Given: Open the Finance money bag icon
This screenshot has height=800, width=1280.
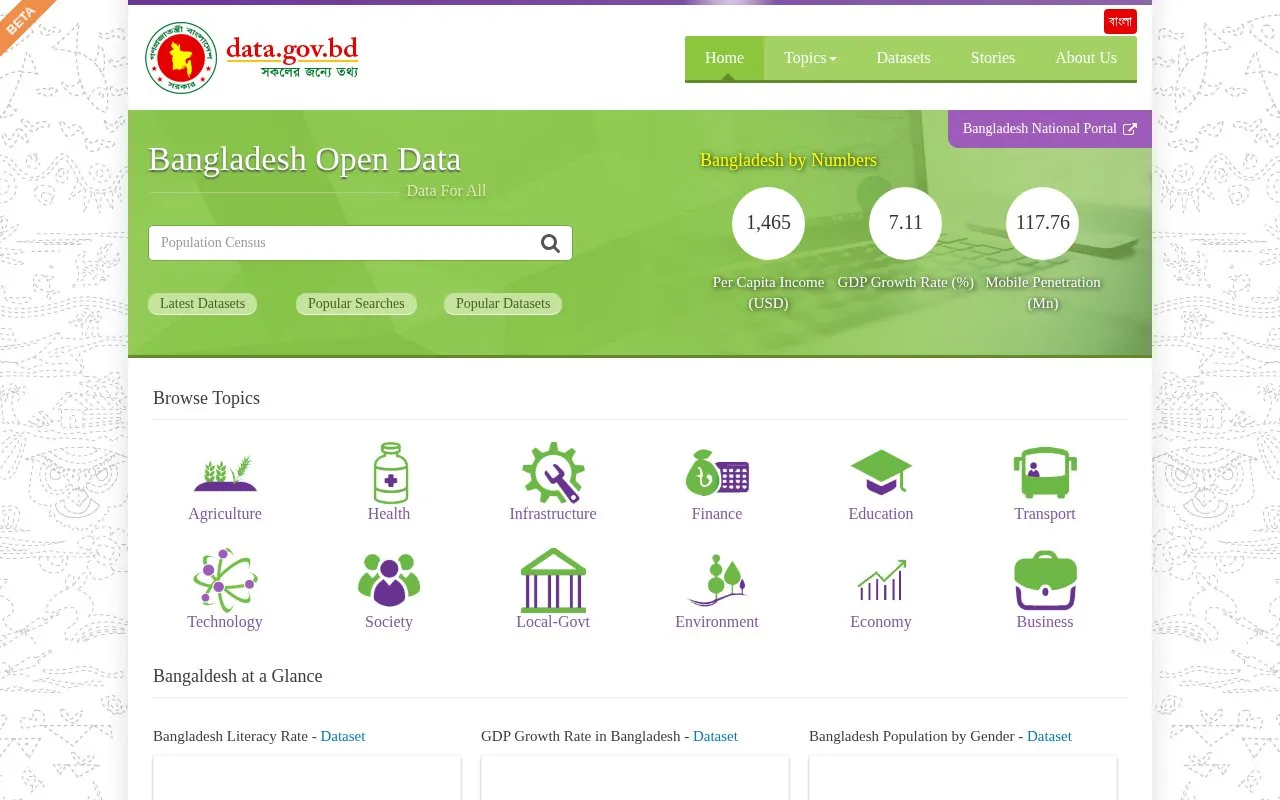Looking at the screenshot, I should tap(717, 473).
